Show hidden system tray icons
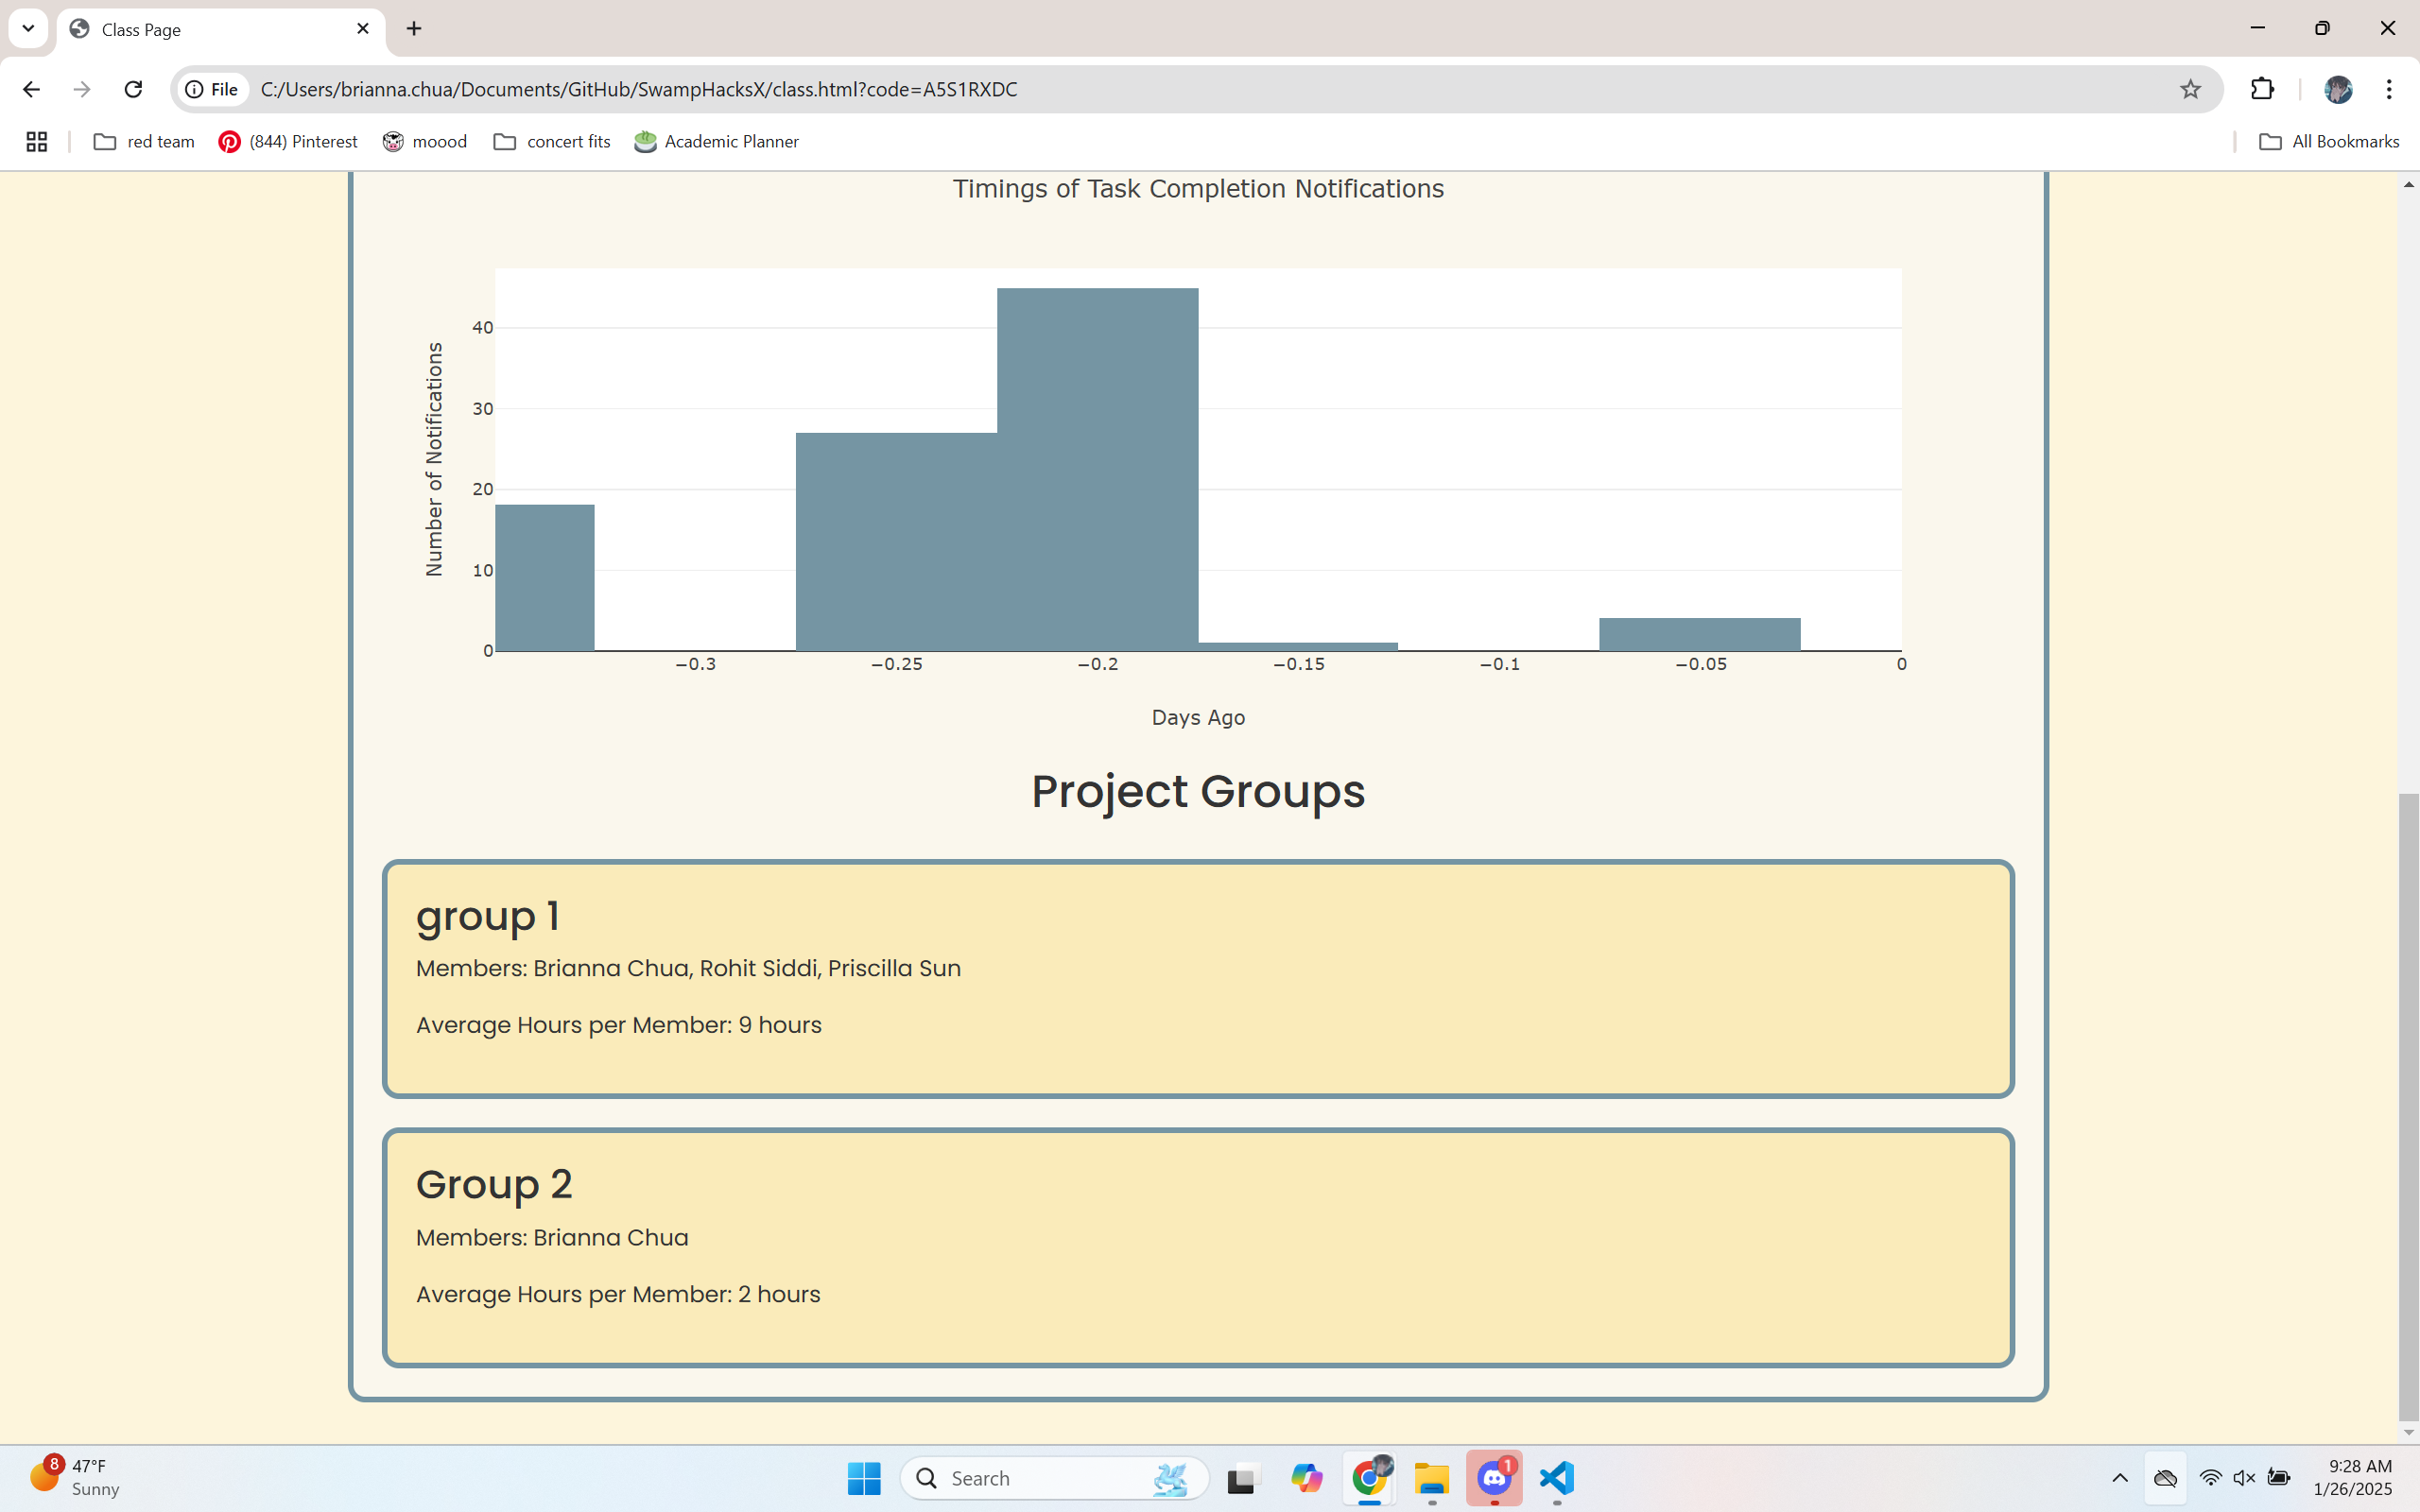The height and width of the screenshot is (1512, 2420). [2119, 1478]
